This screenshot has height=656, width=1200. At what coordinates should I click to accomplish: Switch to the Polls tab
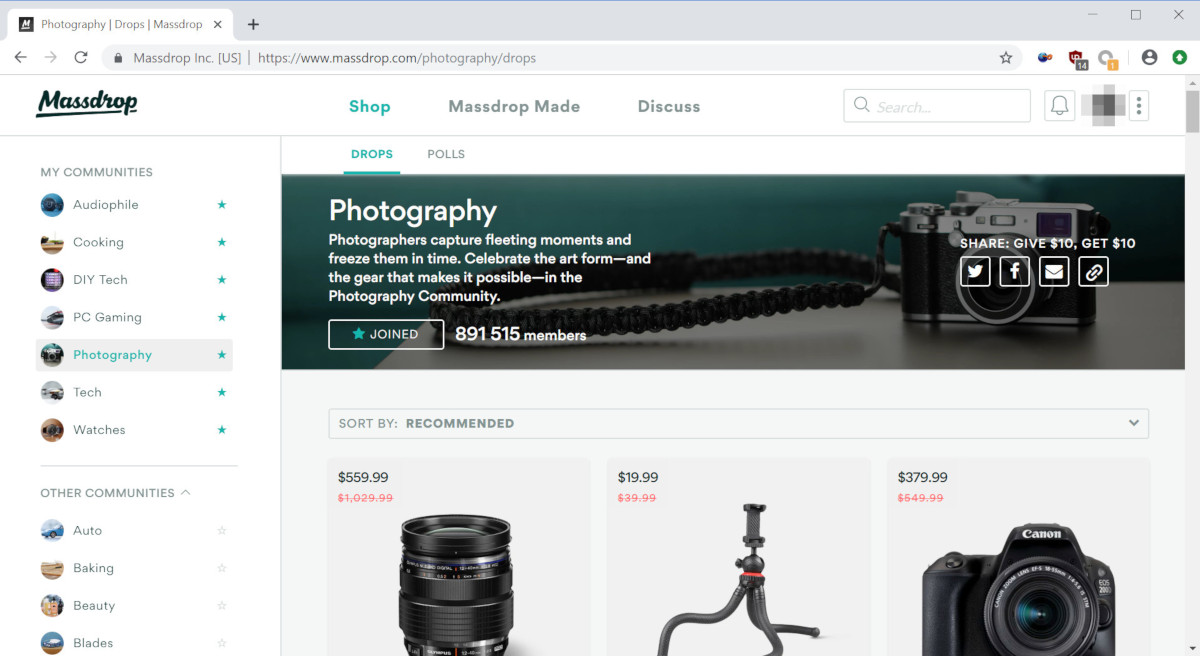tap(446, 154)
